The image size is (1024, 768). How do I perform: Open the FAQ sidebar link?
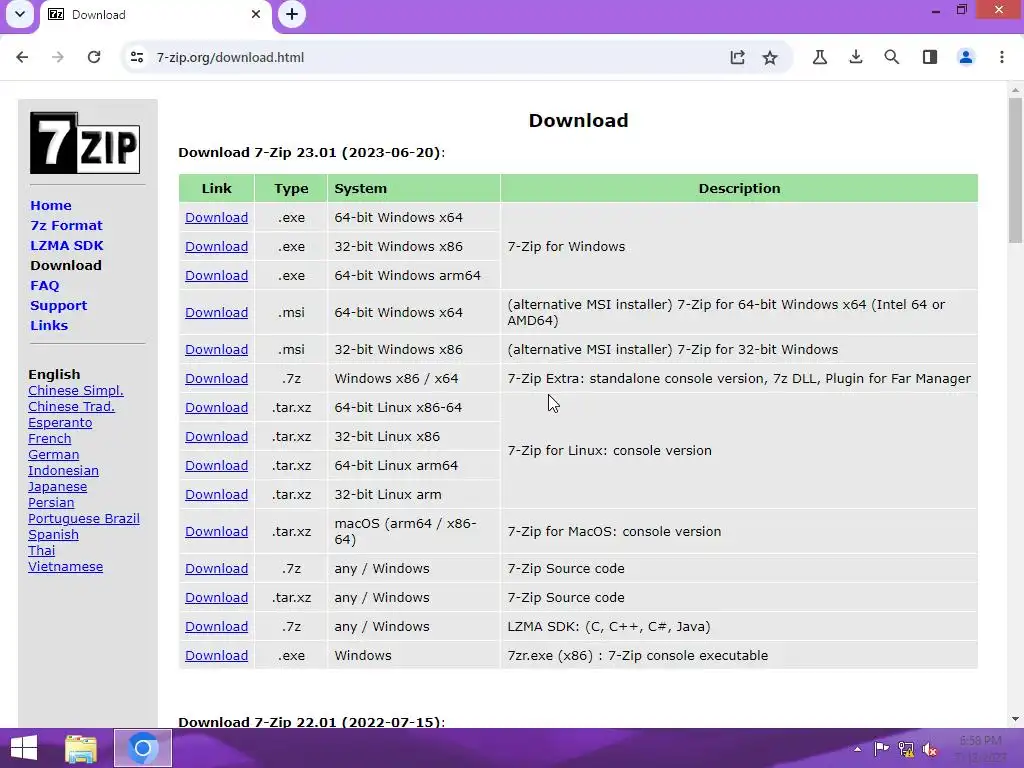[x=44, y=285]
